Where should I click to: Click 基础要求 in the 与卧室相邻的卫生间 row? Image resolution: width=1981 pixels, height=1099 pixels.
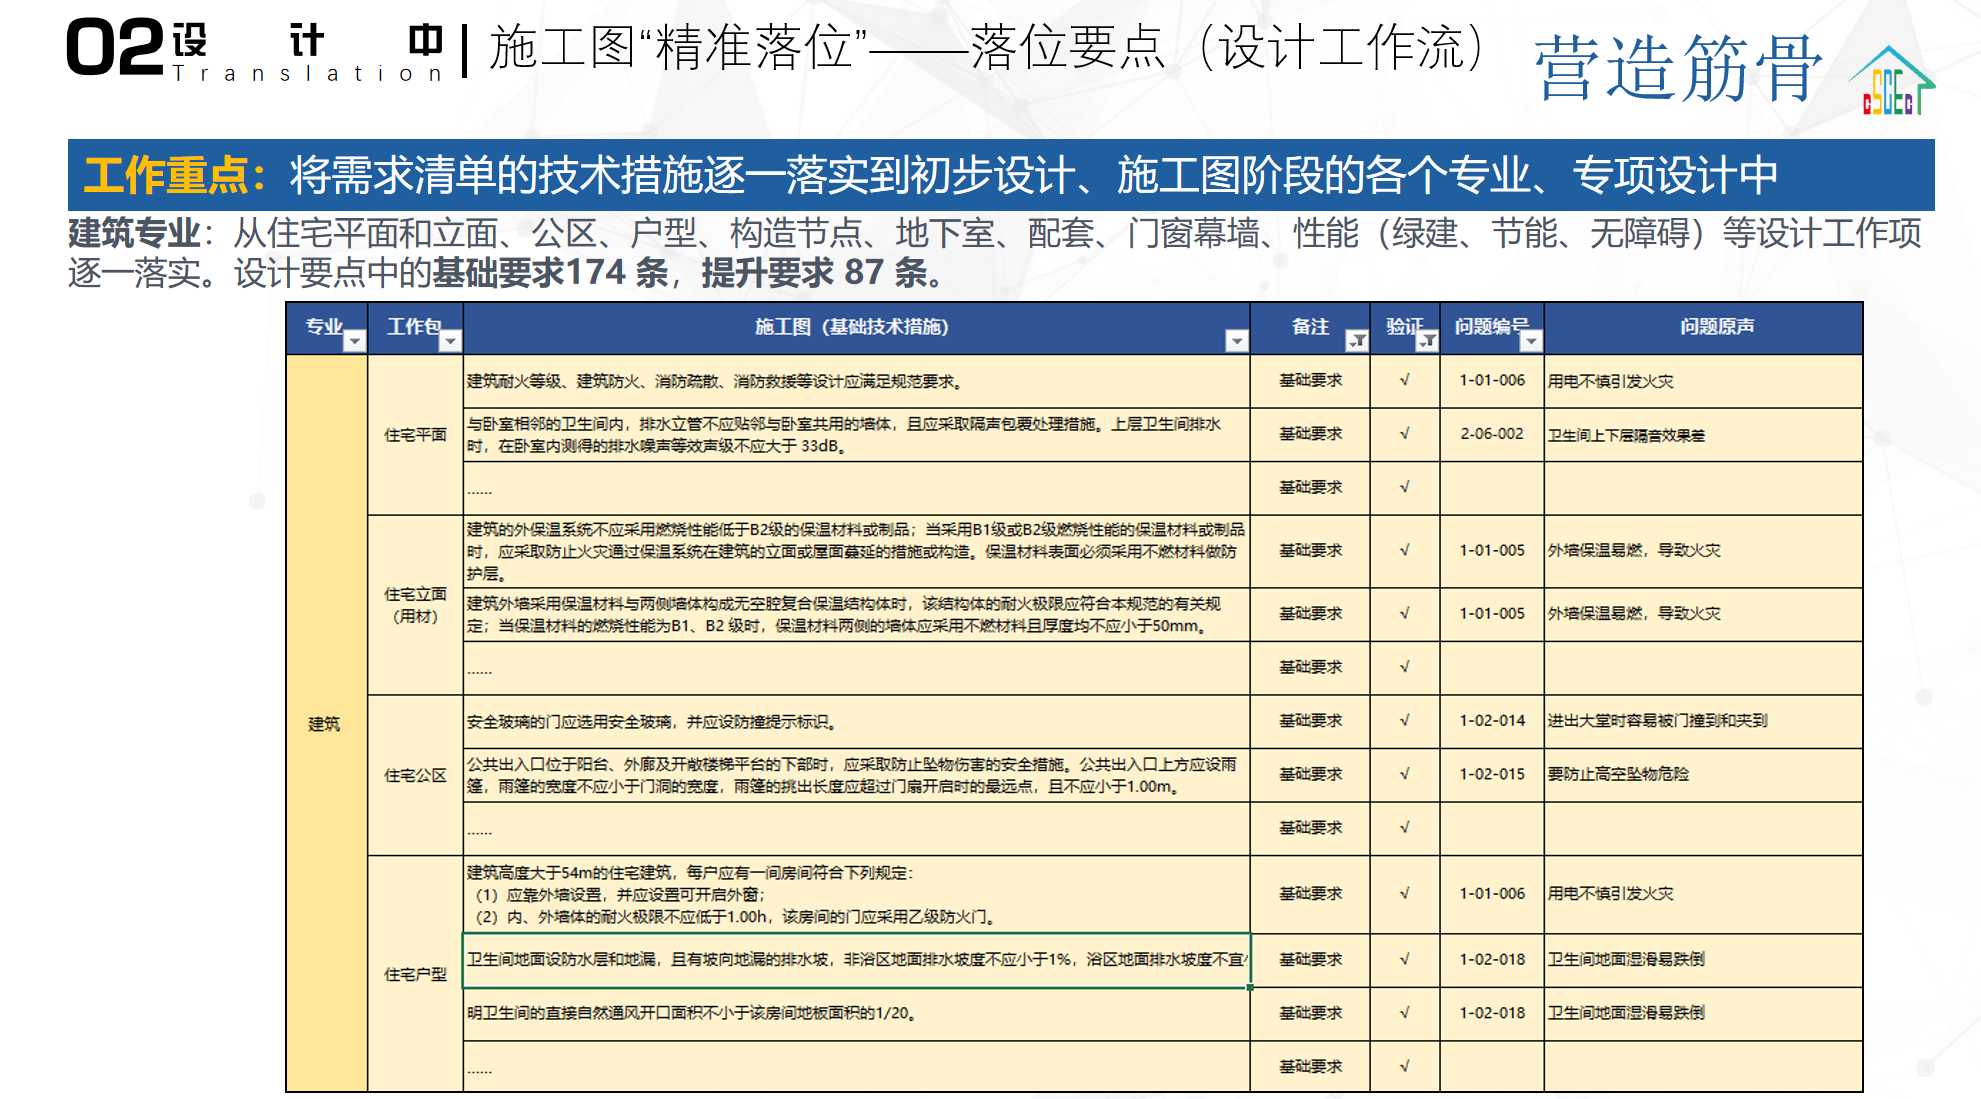pos(1310,434)
